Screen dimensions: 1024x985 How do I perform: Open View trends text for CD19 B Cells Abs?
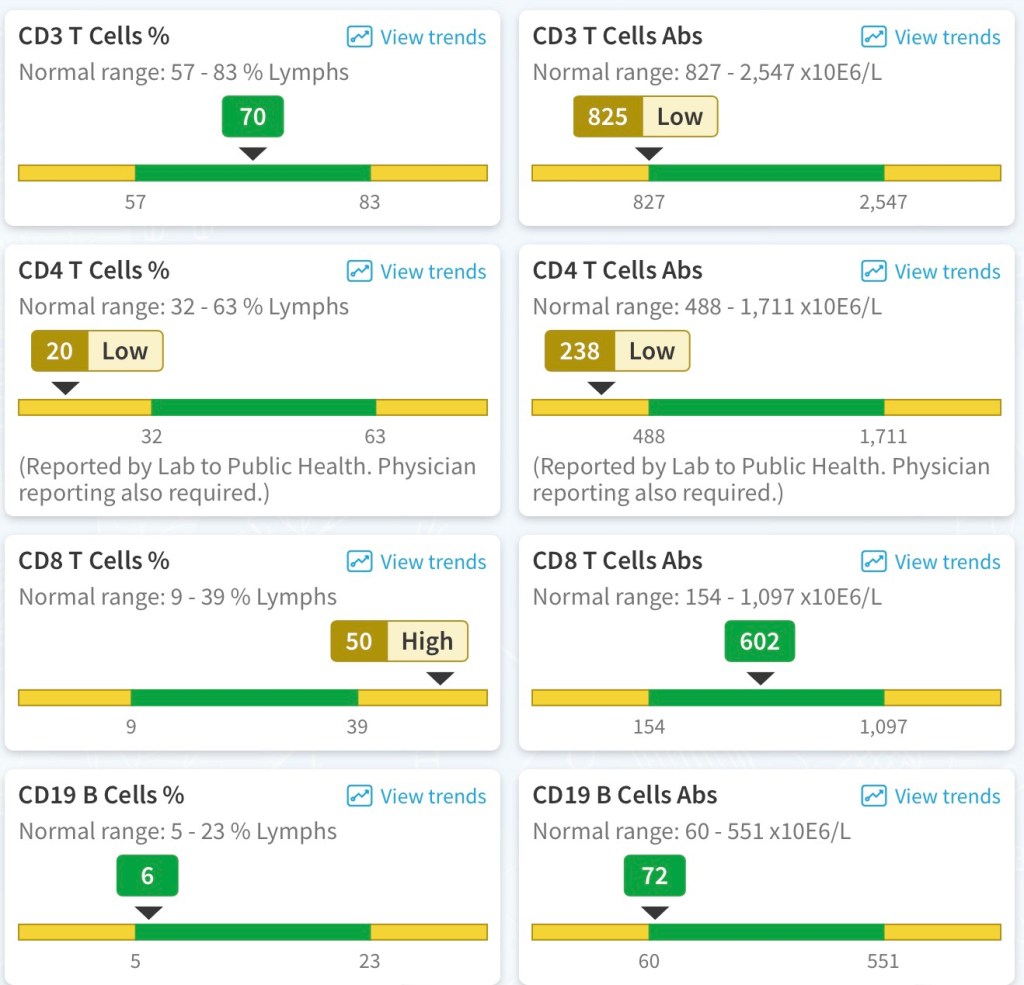click(947, 796)
